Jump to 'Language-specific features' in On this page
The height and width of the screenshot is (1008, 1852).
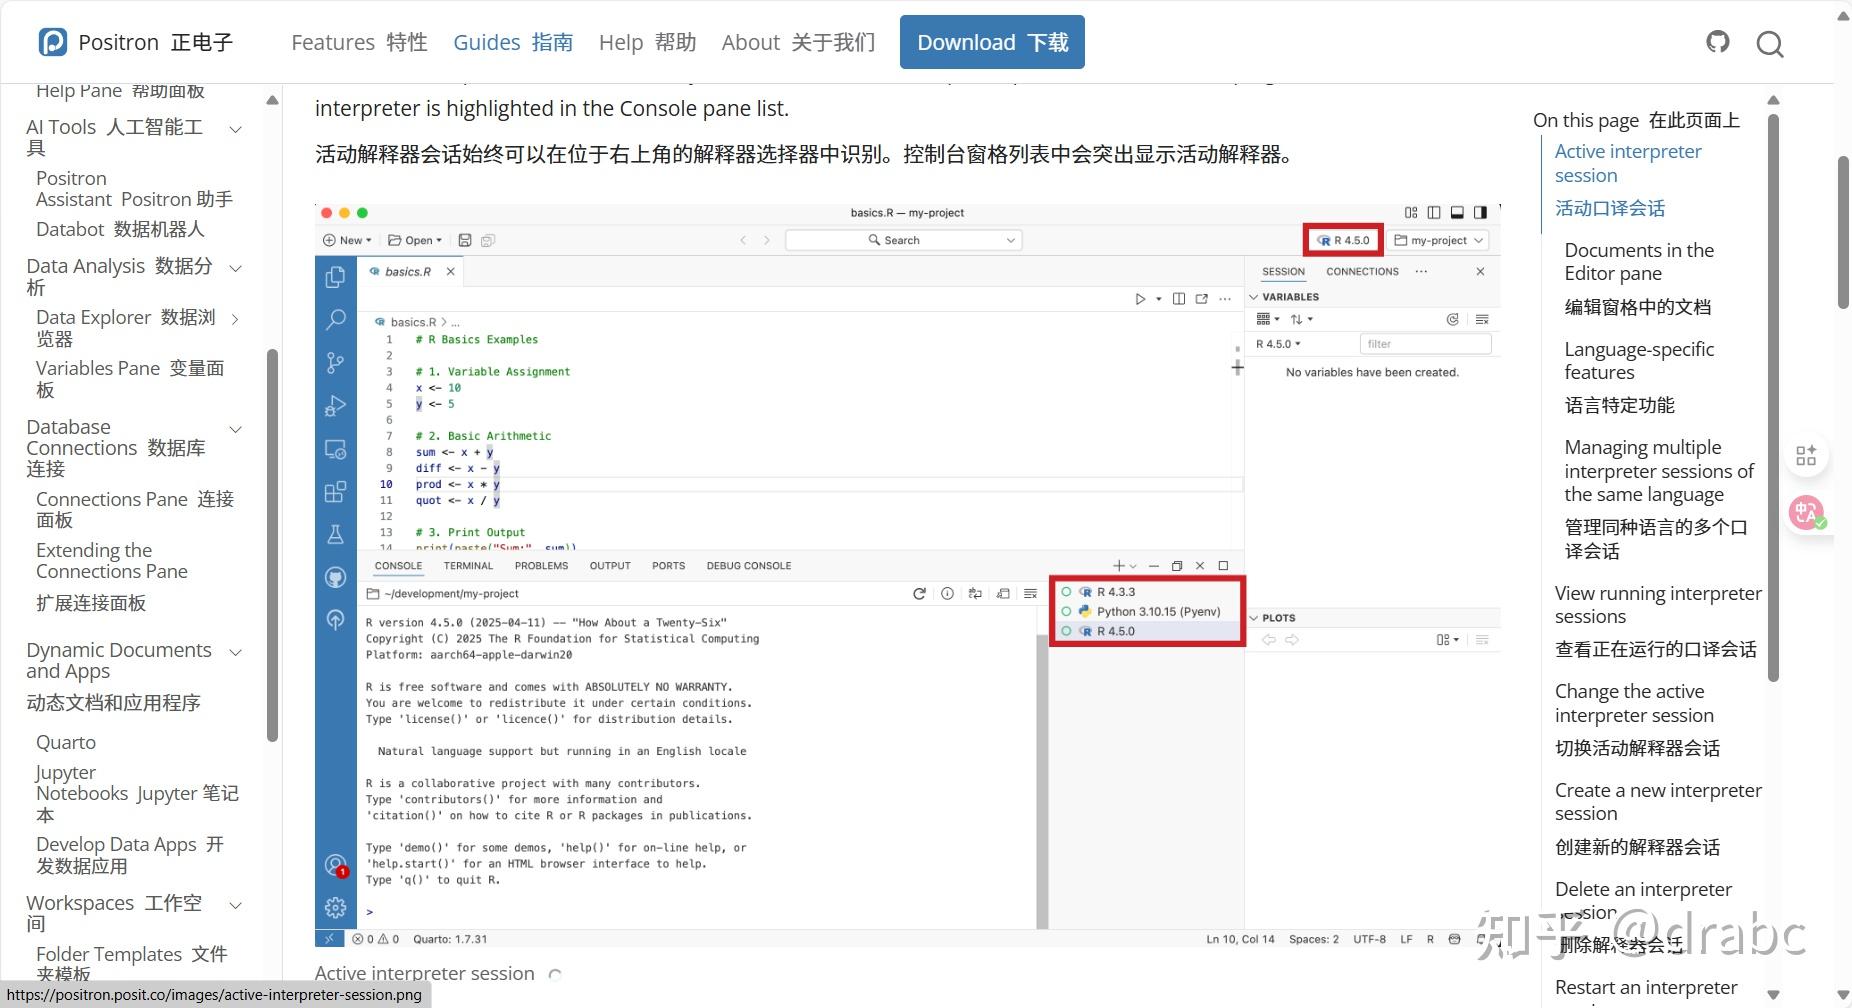point(1639,361)
